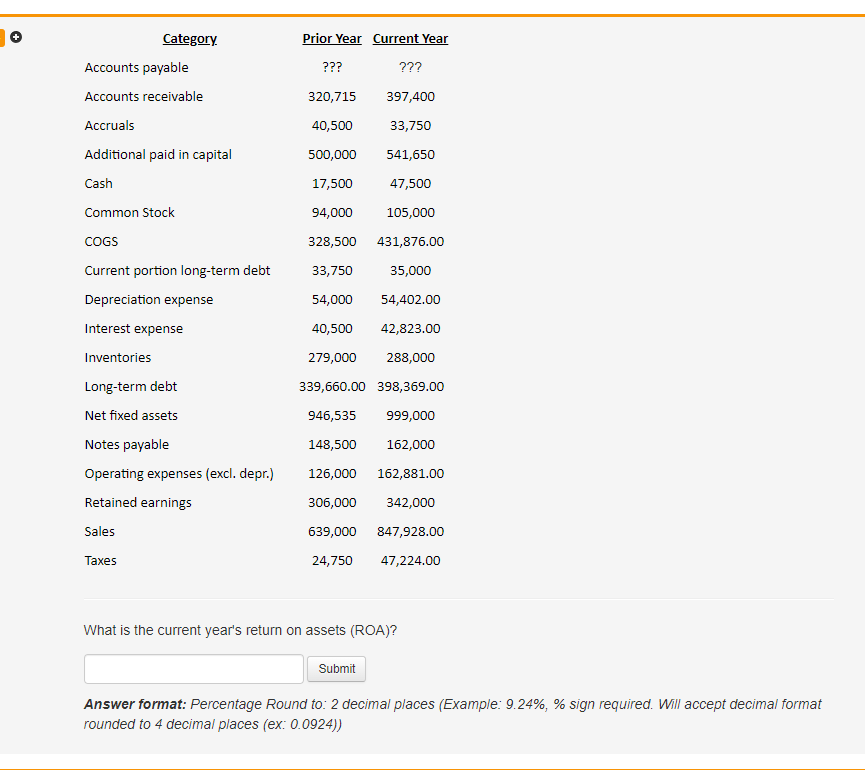
Task: Click the Category column header
Action: [x=189, y=38]
